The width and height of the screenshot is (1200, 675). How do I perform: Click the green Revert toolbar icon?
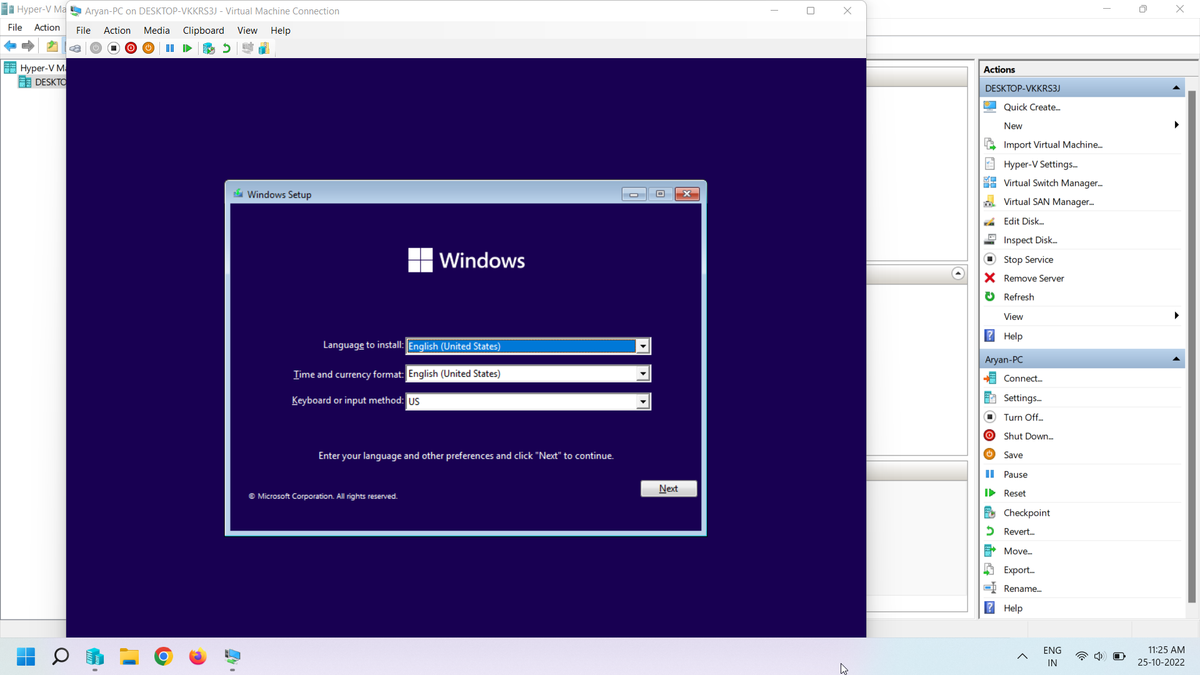(x=226, y=48)
